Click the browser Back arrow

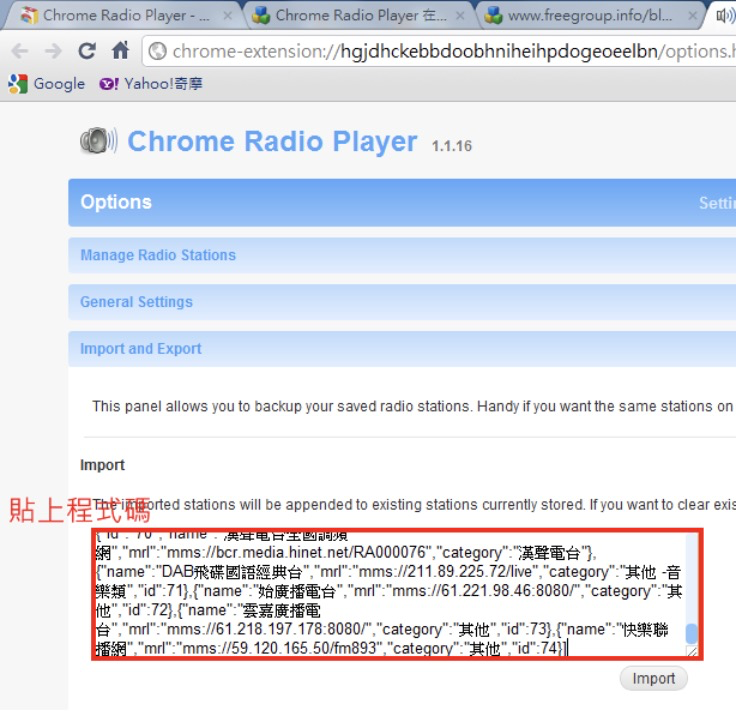click(20, 51)
